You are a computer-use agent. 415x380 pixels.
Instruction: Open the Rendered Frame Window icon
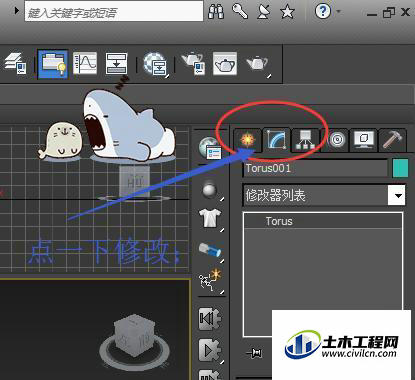(x=225, y=63)
